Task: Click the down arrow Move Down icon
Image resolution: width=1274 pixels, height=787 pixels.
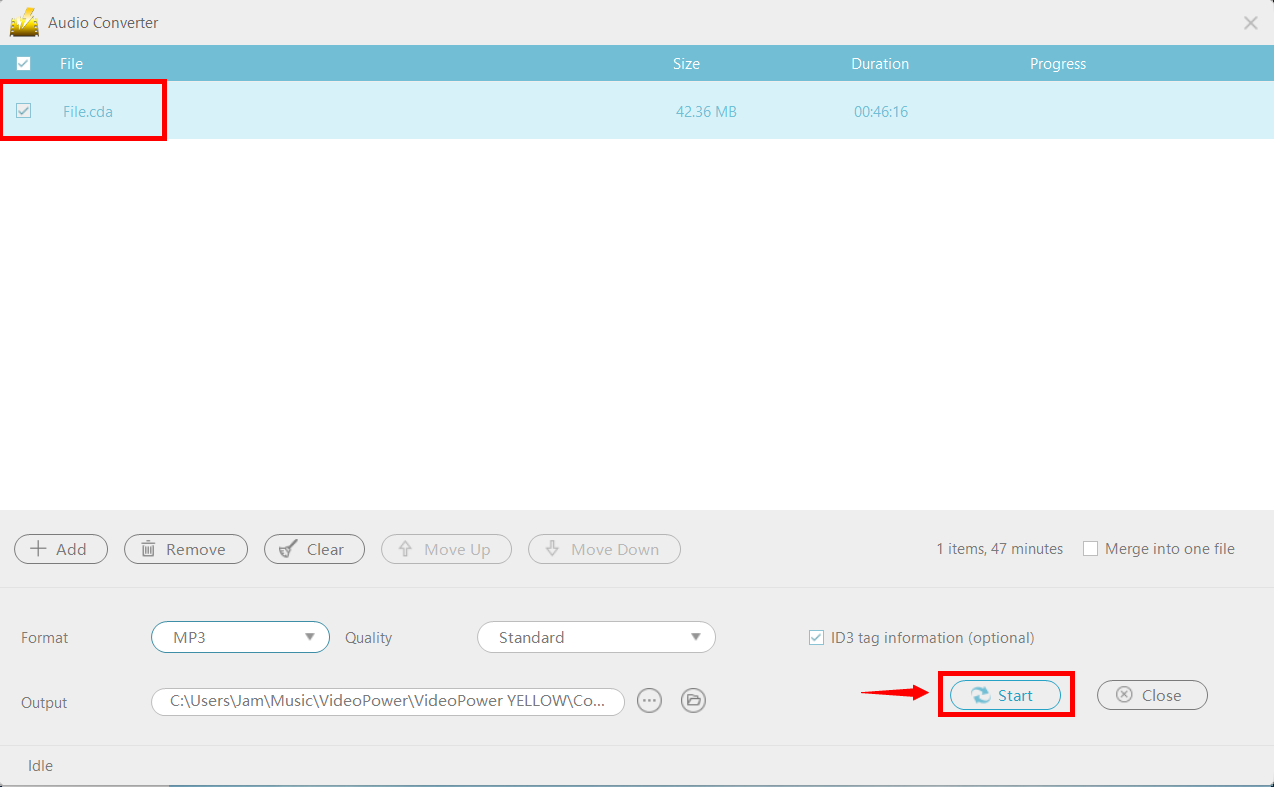Action: [x=552, y=548]
